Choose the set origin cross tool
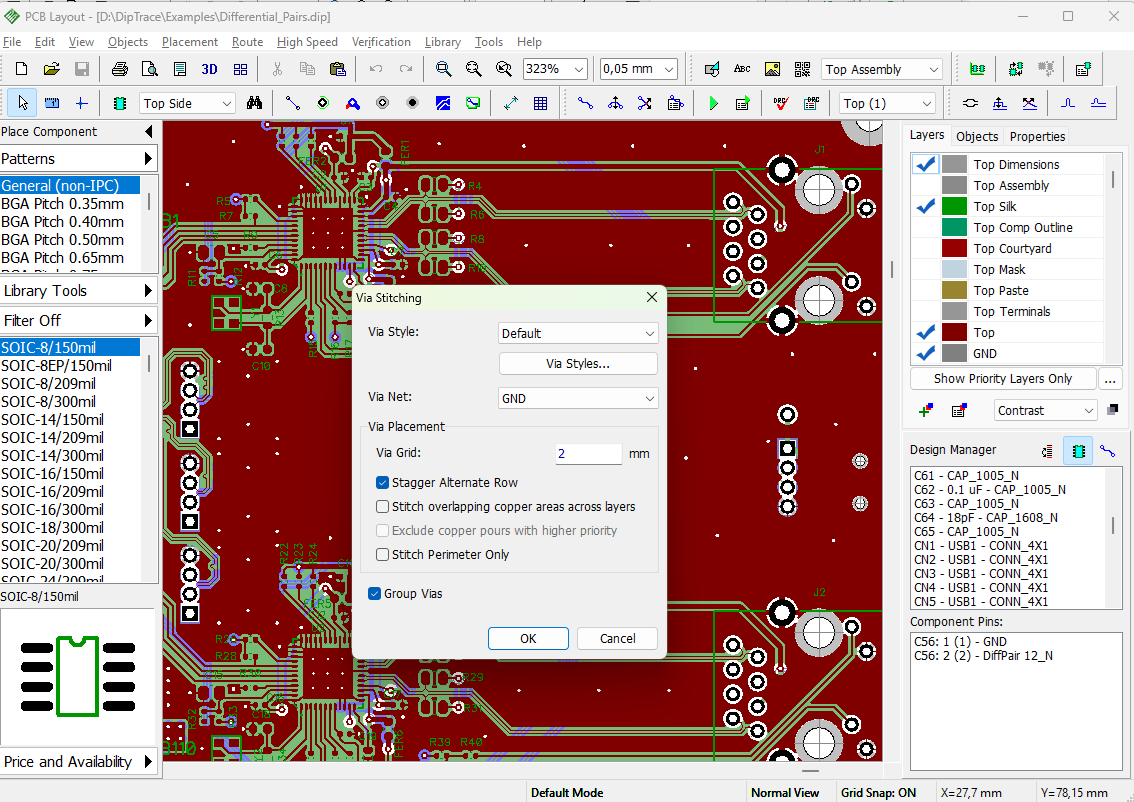 82,103
